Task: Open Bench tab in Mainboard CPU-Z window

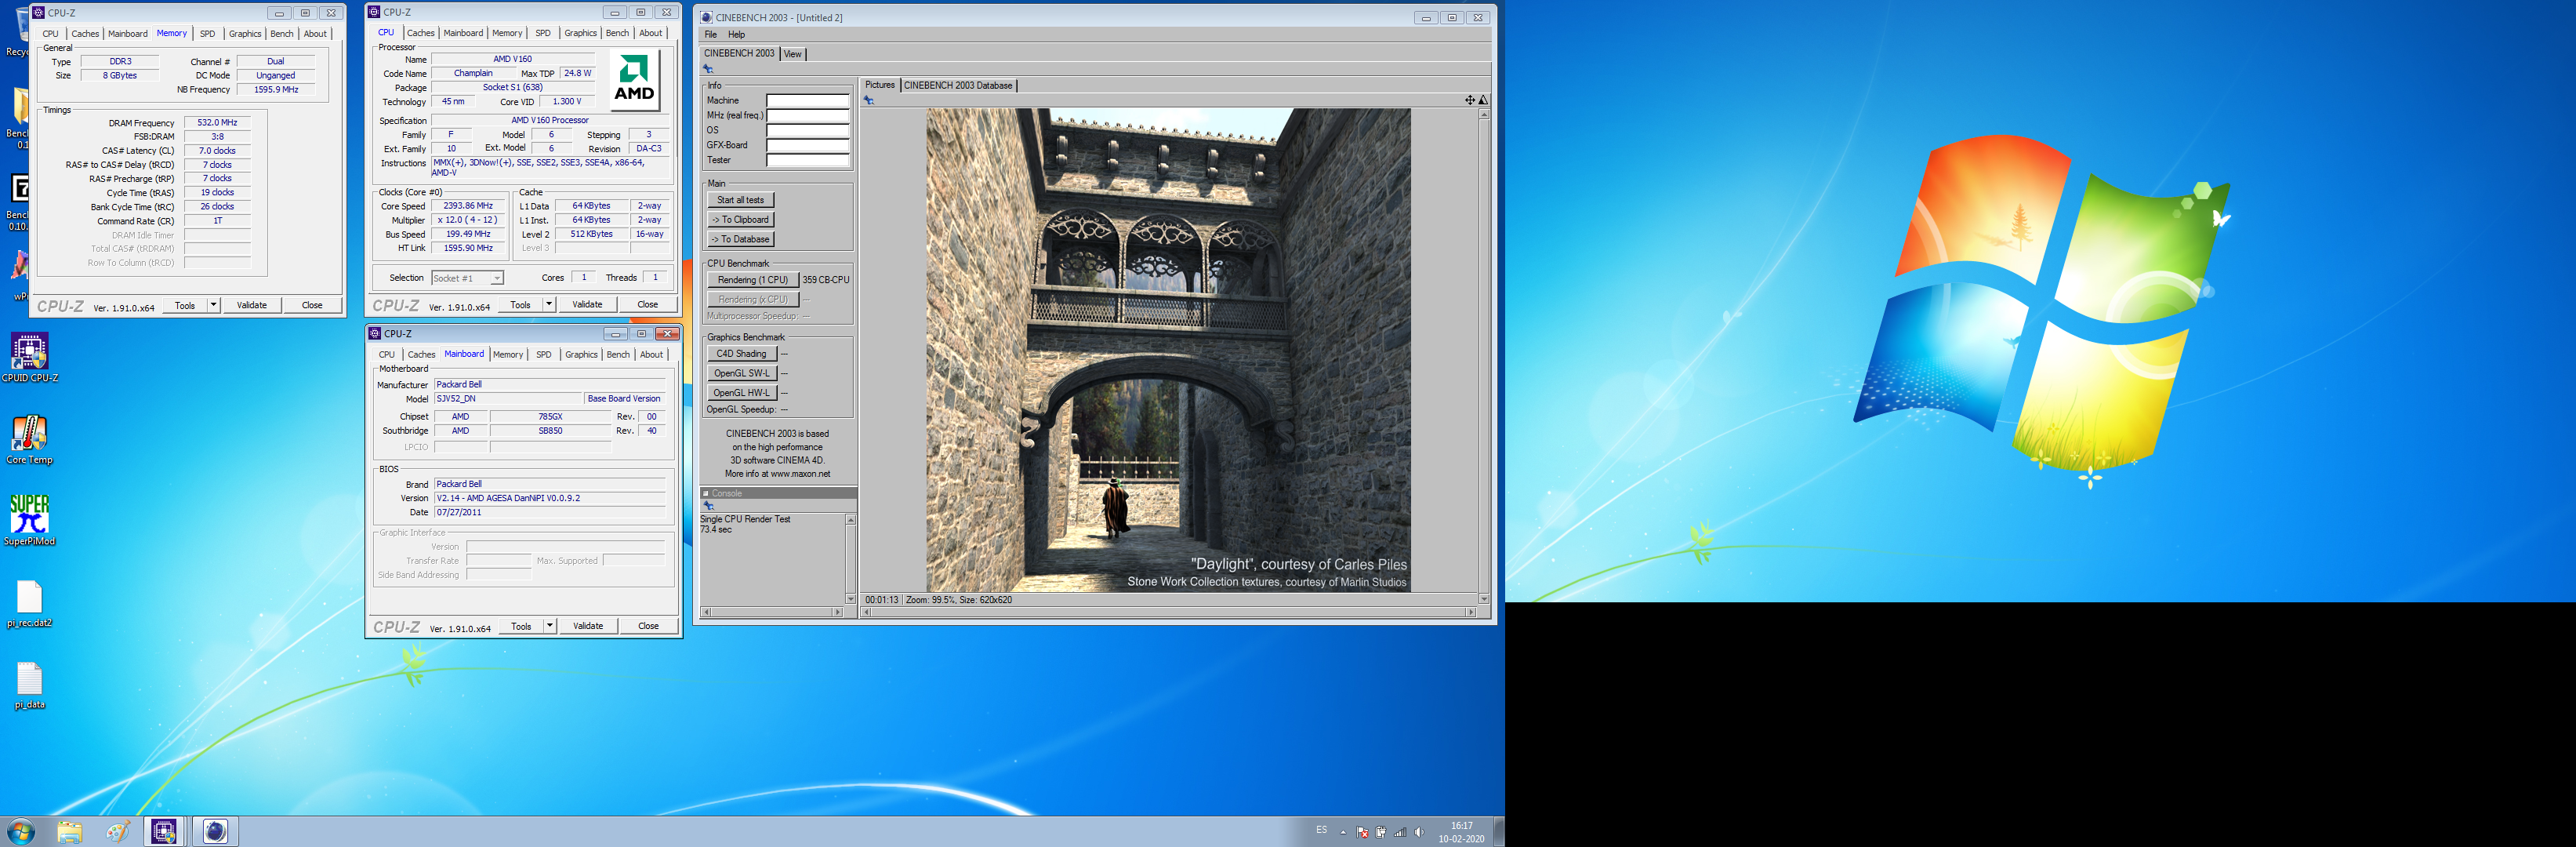Action: (618, 355)
